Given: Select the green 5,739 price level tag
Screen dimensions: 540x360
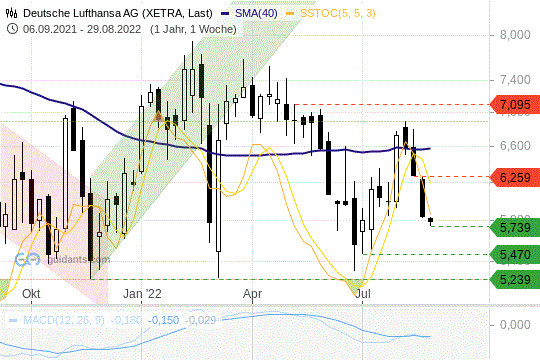Looking at the screenshot, I should [515, 227].
